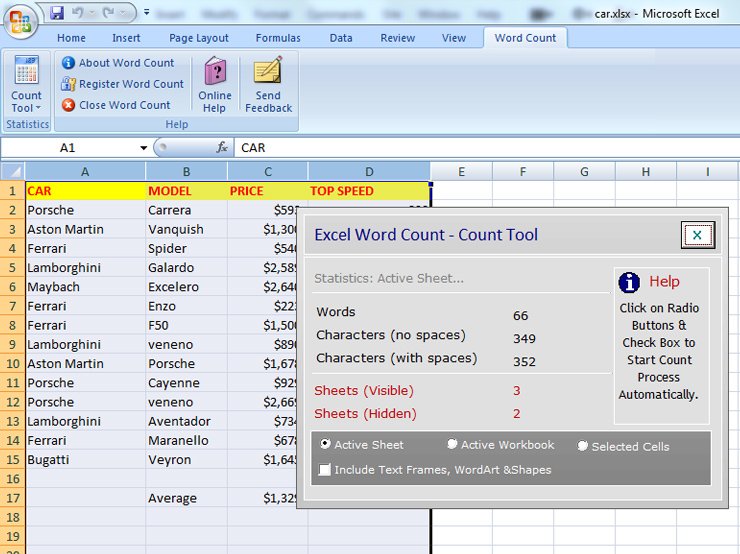Open the Page Layout tab
The image size is (740, 554).
199,38
